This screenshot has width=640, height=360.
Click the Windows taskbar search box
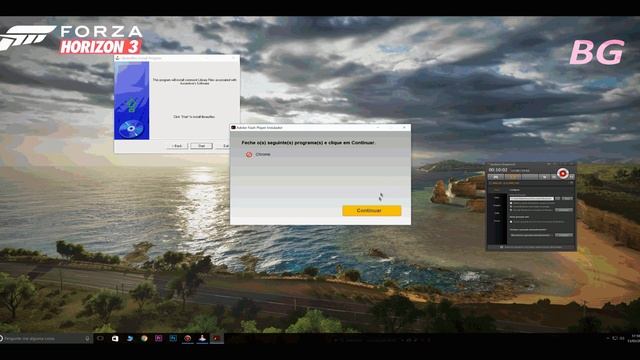[46, 338]
